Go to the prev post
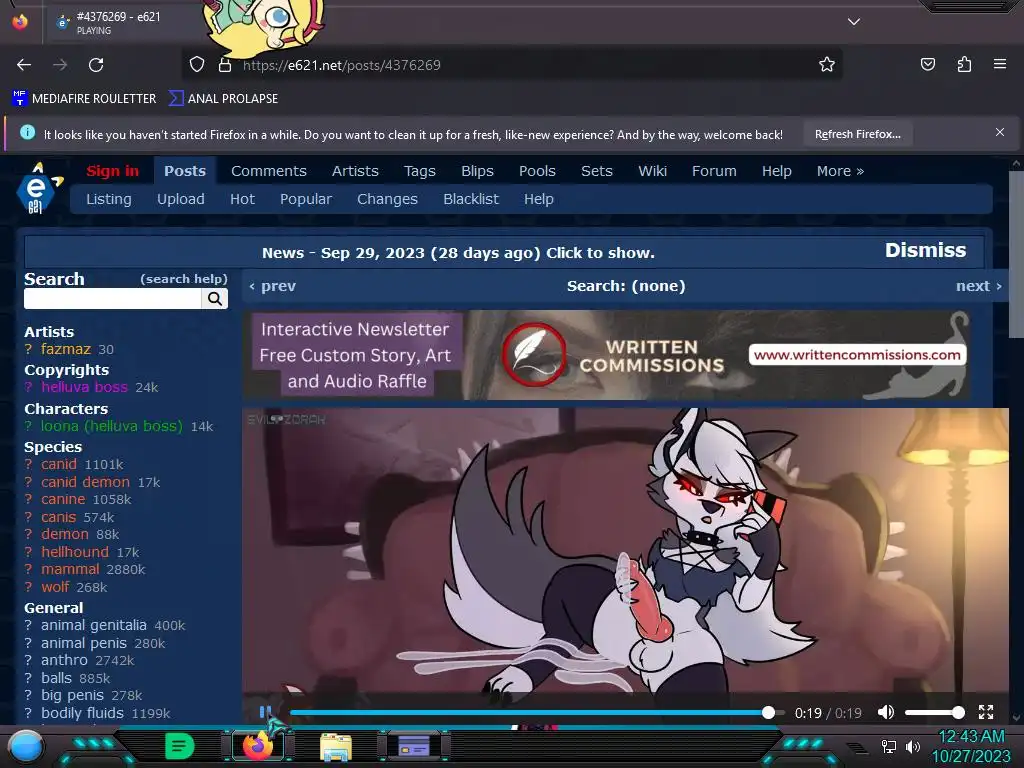This screenshot has height=768, width=1024. coord(273,286)
